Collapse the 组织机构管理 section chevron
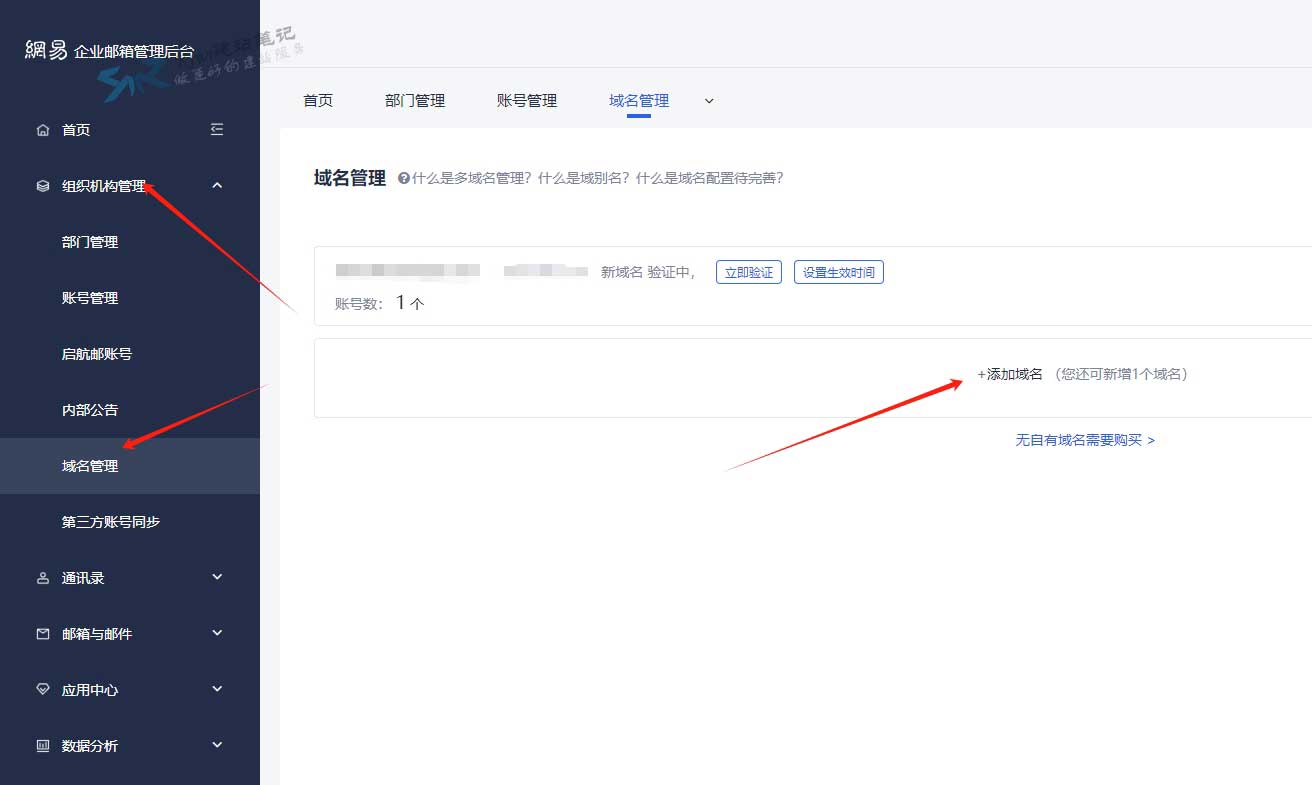The width and height of the screenshot is (1312, 785). pyautogui.click(x=217, y=185)
